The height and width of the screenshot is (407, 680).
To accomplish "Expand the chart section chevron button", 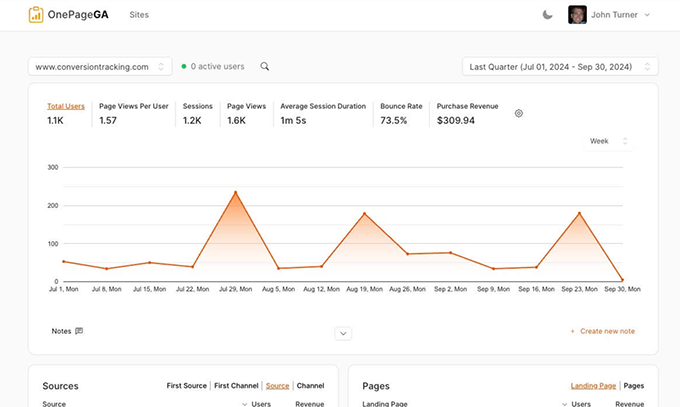I will tap(343, 333).
